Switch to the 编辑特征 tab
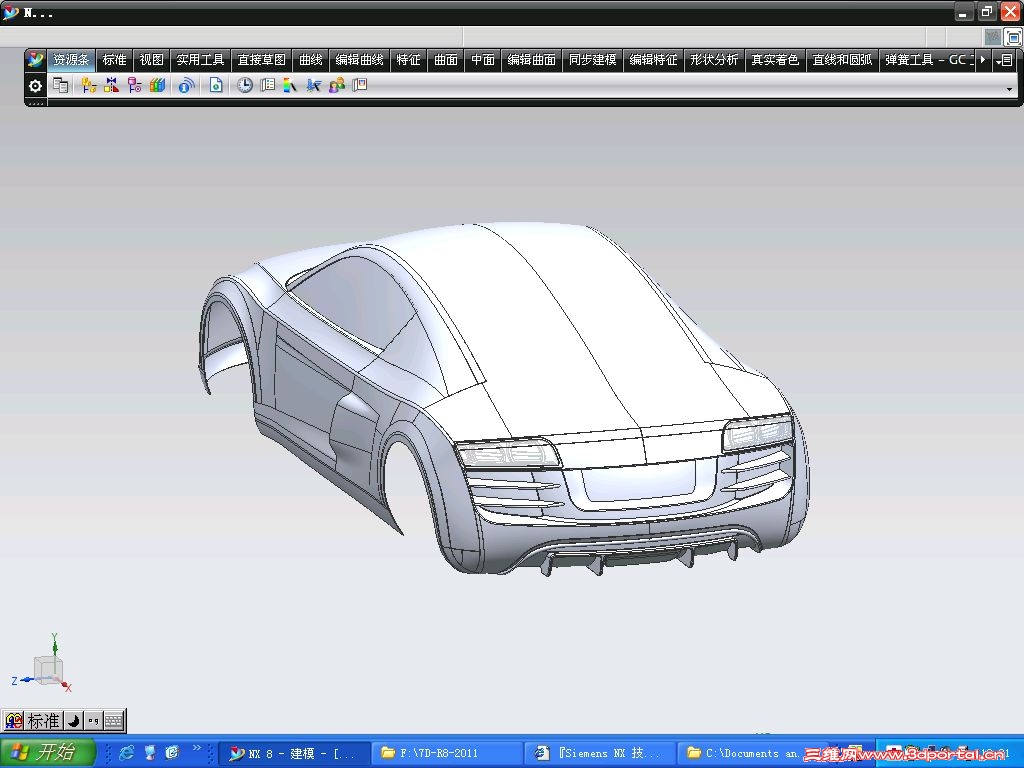1024x768 pixels. point(653,60)
